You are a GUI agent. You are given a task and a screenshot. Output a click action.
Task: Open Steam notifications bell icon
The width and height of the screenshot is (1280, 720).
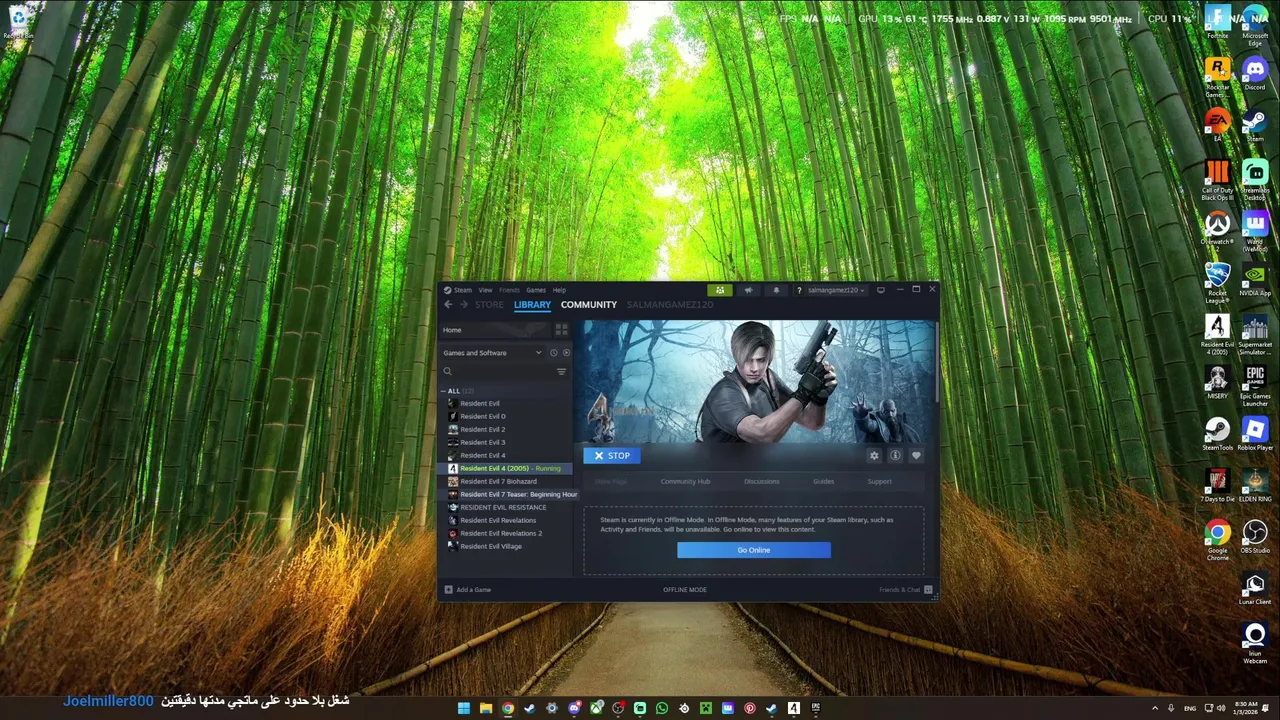tap(776, 290)
